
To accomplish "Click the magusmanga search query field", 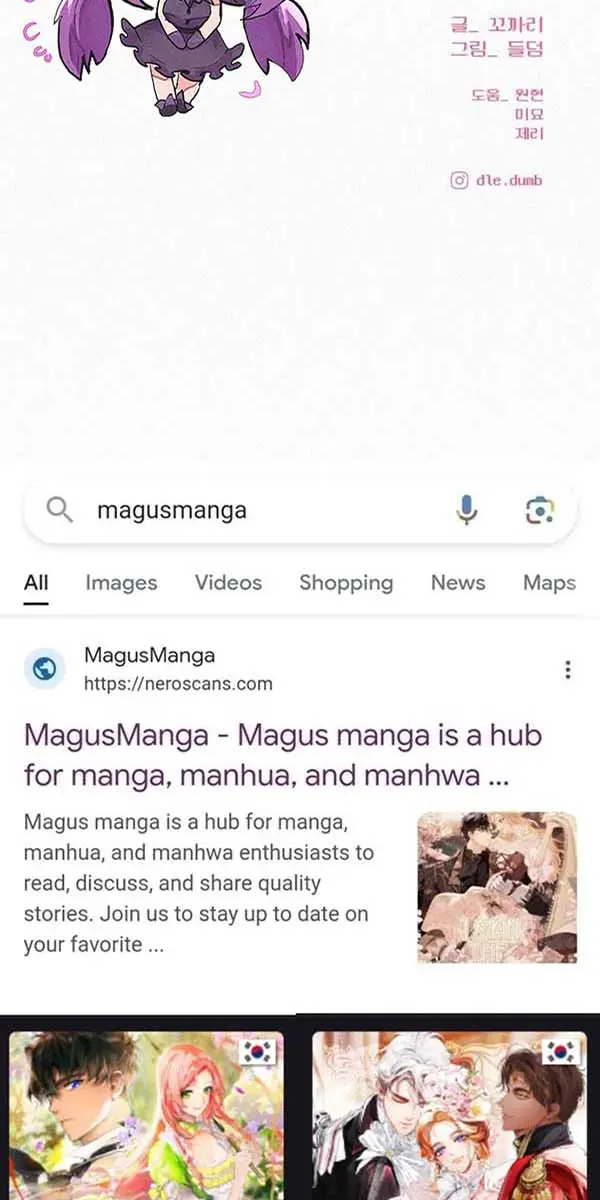I will [270, 510].
